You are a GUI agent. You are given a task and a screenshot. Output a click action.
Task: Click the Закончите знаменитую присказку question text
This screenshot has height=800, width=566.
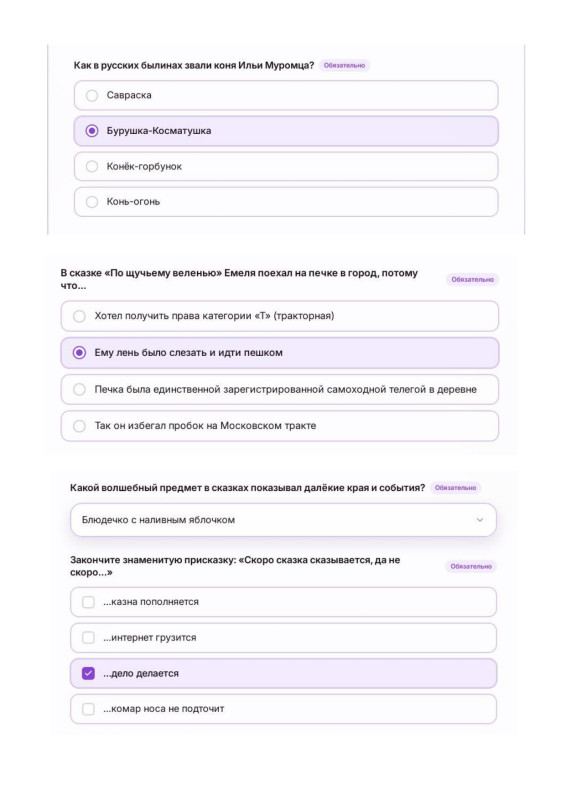(x=235, y=566)
